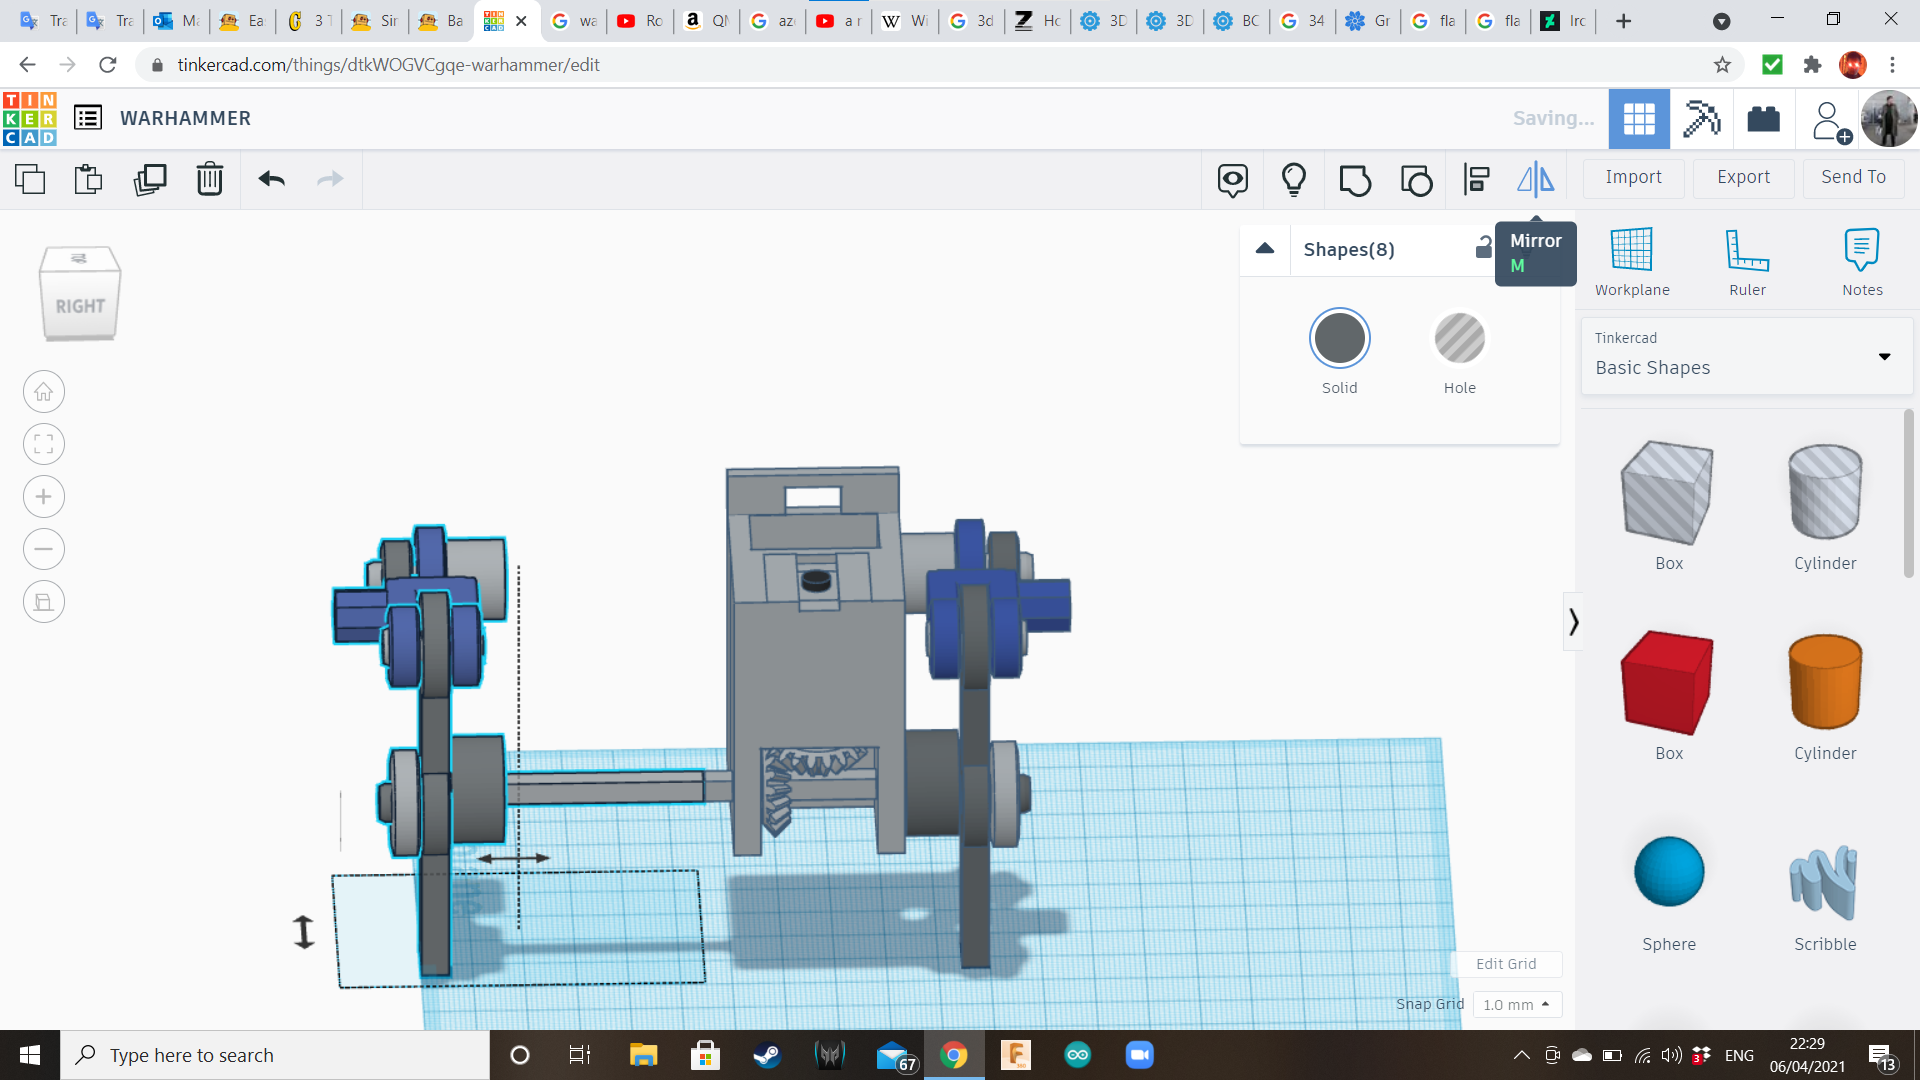Screen dimensions: 1920x1080
Task: Open Steam from the taskbar
Action: point(767,1055)
